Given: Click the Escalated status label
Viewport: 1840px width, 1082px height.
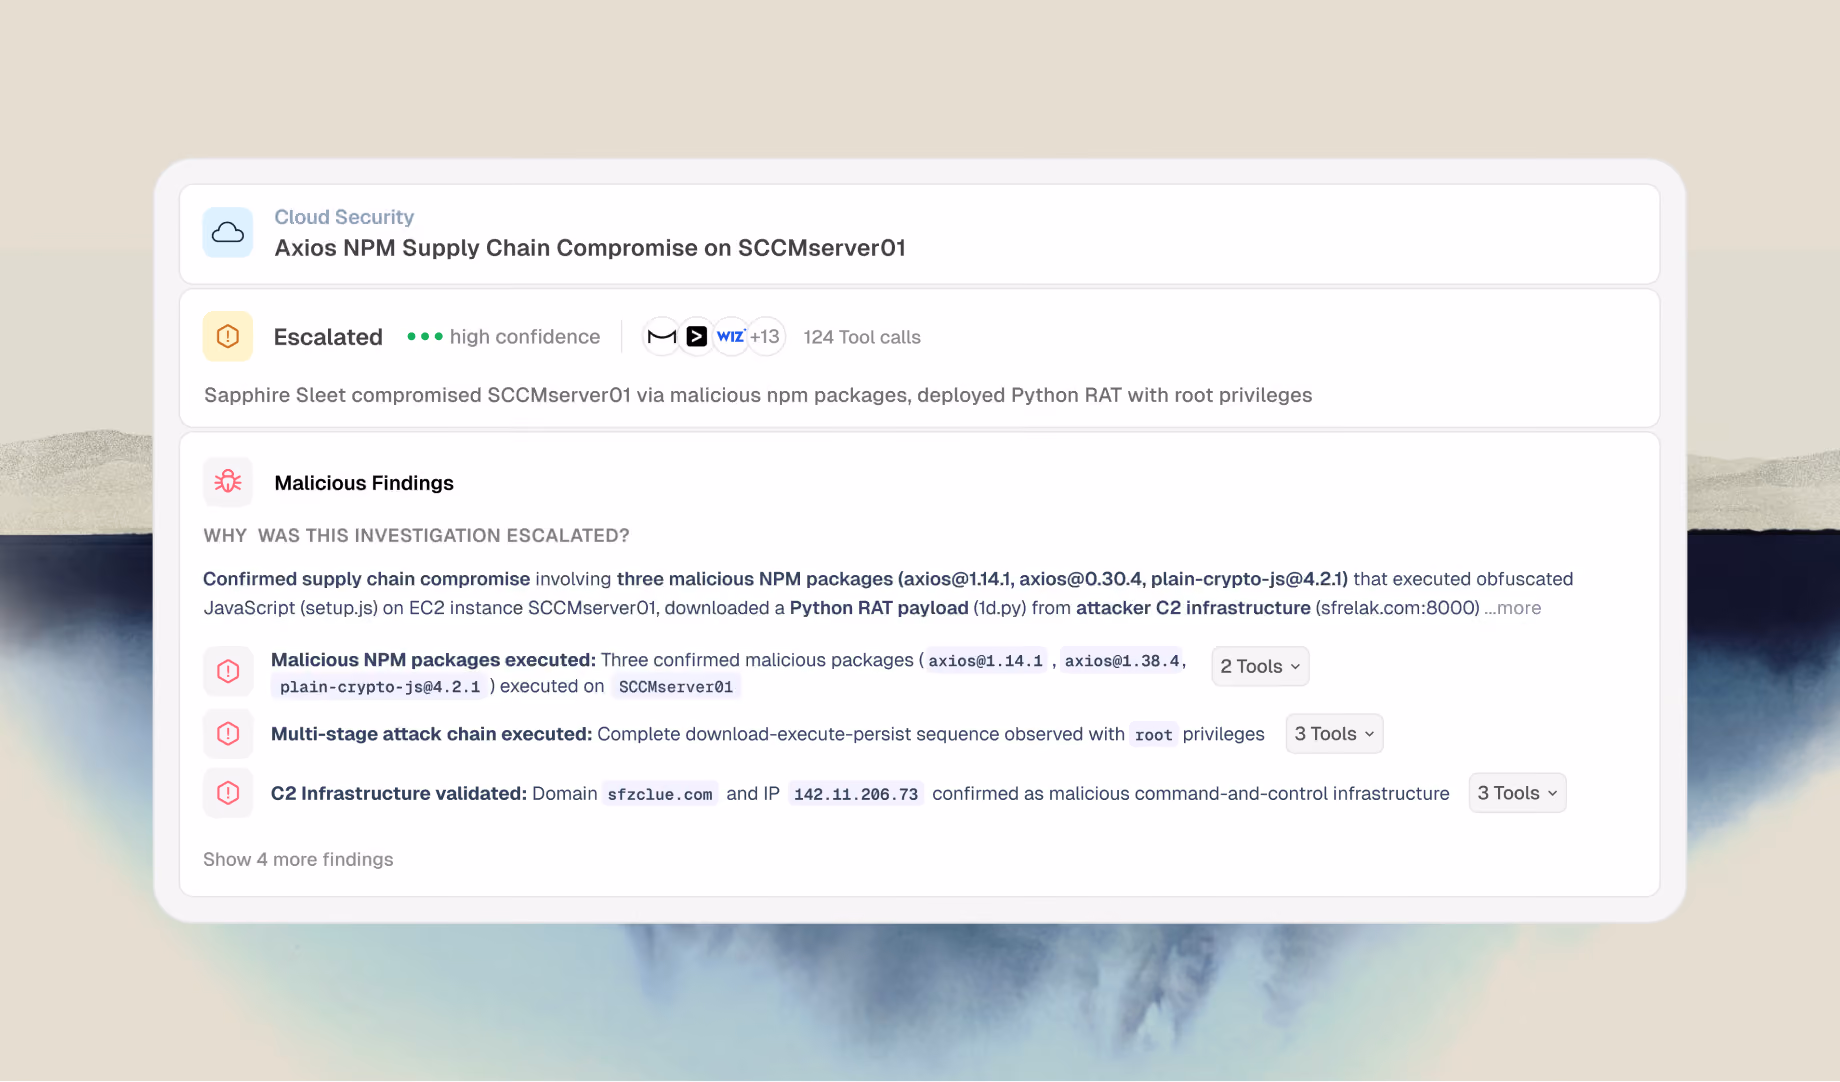Looking at the screenshot, I should pos(328,337).
